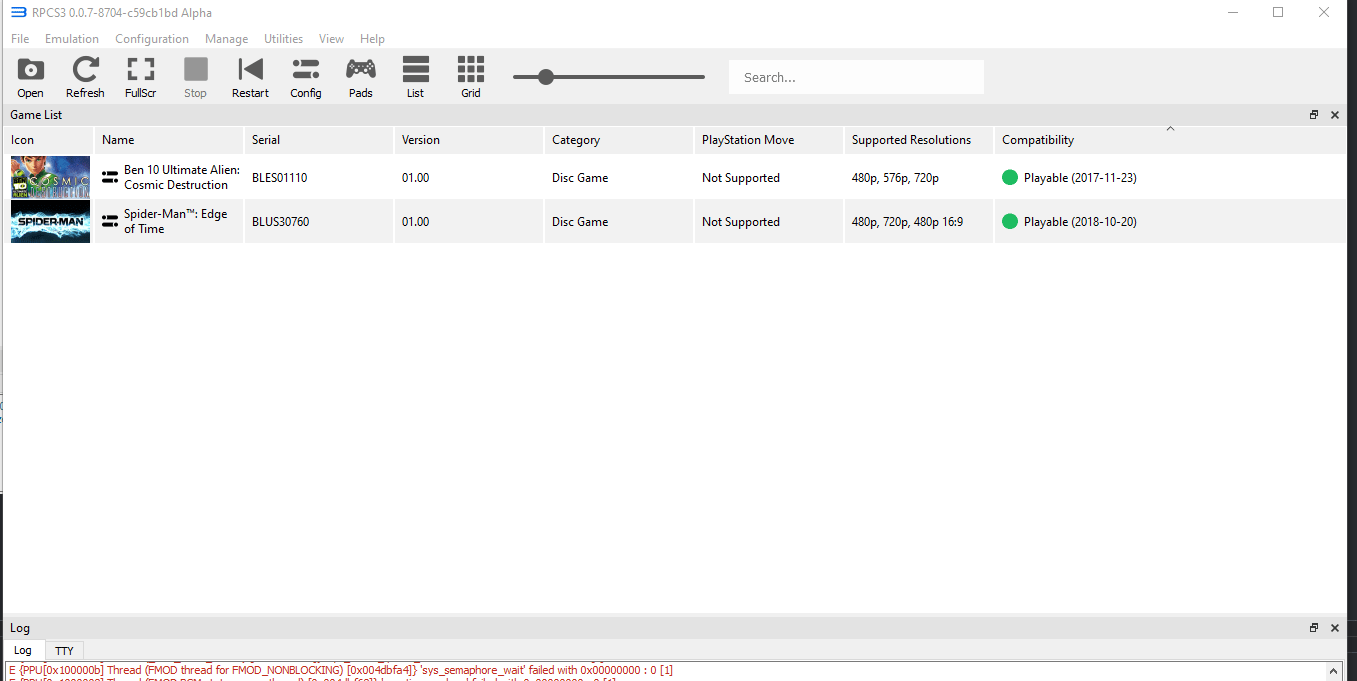The width and height of the screenshot is (1357, 681).
Task: Sort by the Category column header
Action: (619, 140)
